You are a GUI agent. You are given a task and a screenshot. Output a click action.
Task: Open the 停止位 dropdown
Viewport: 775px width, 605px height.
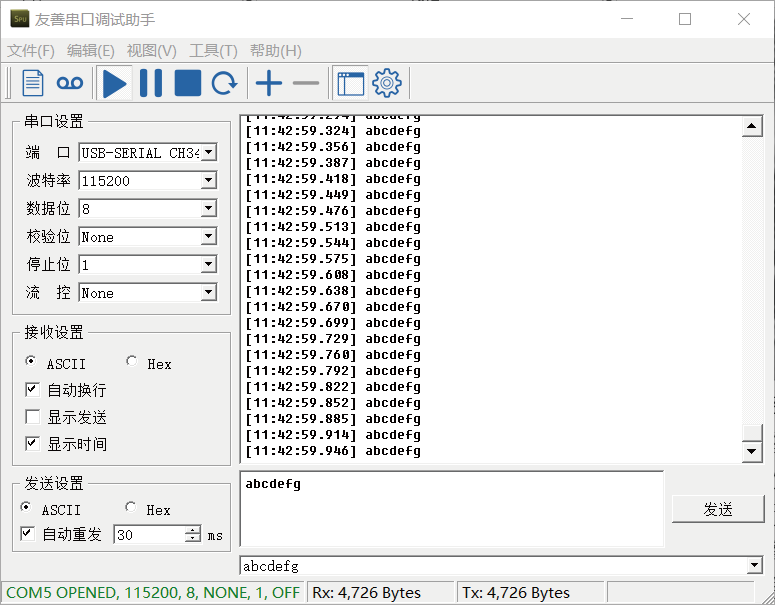(209, 264)
